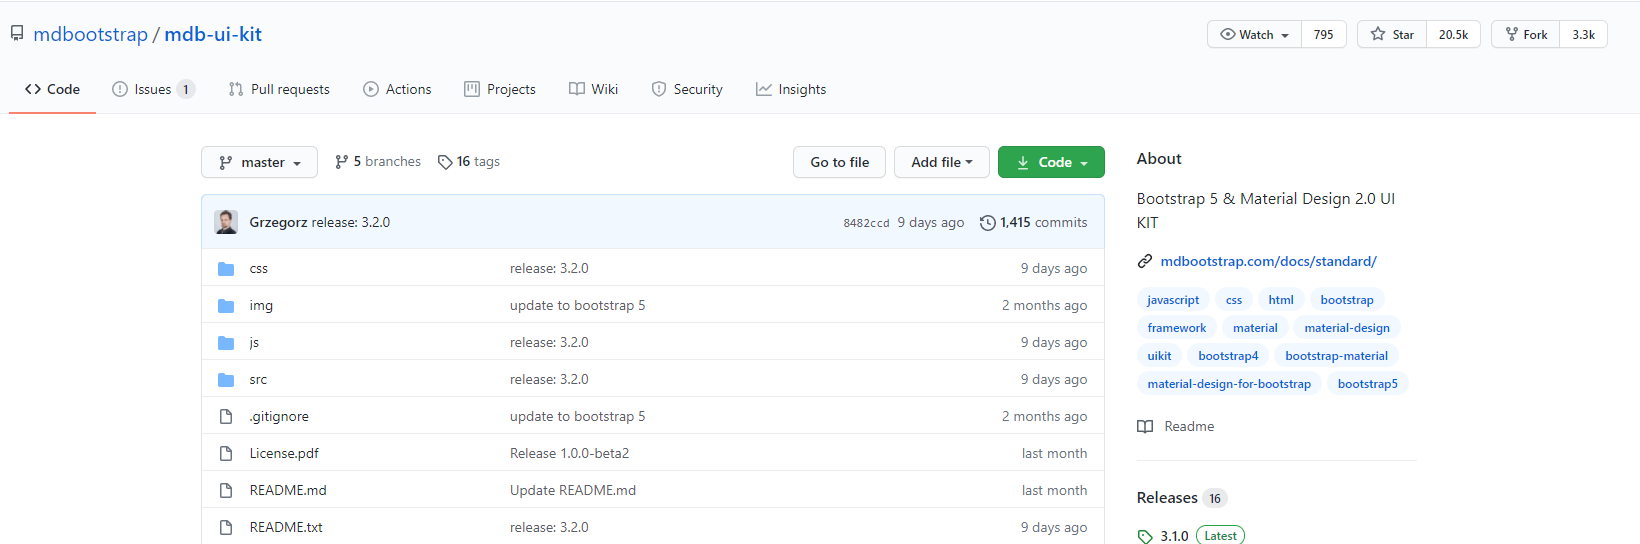Click the commits history clock icon
The width and height of the screenshot is (1640, 544).
tap(988, 223)
